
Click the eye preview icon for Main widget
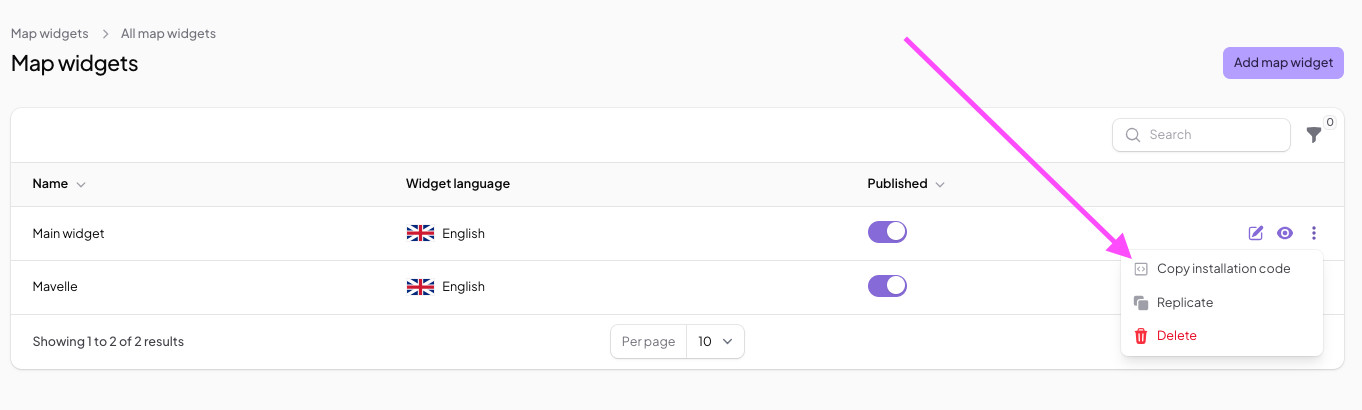[1285, 234]
